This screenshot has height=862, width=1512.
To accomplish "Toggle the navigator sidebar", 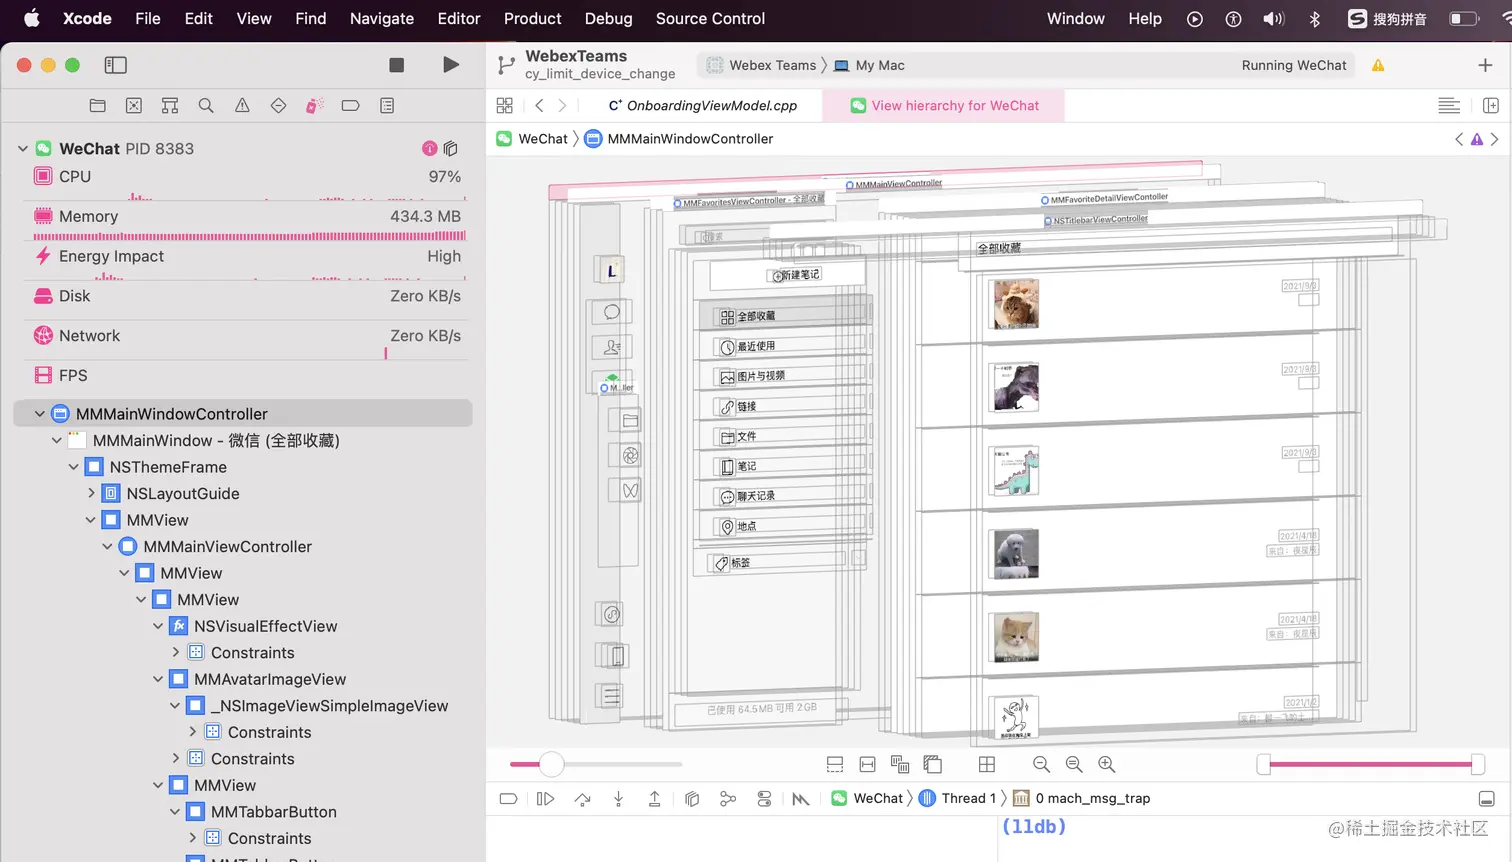I will 116,65.
